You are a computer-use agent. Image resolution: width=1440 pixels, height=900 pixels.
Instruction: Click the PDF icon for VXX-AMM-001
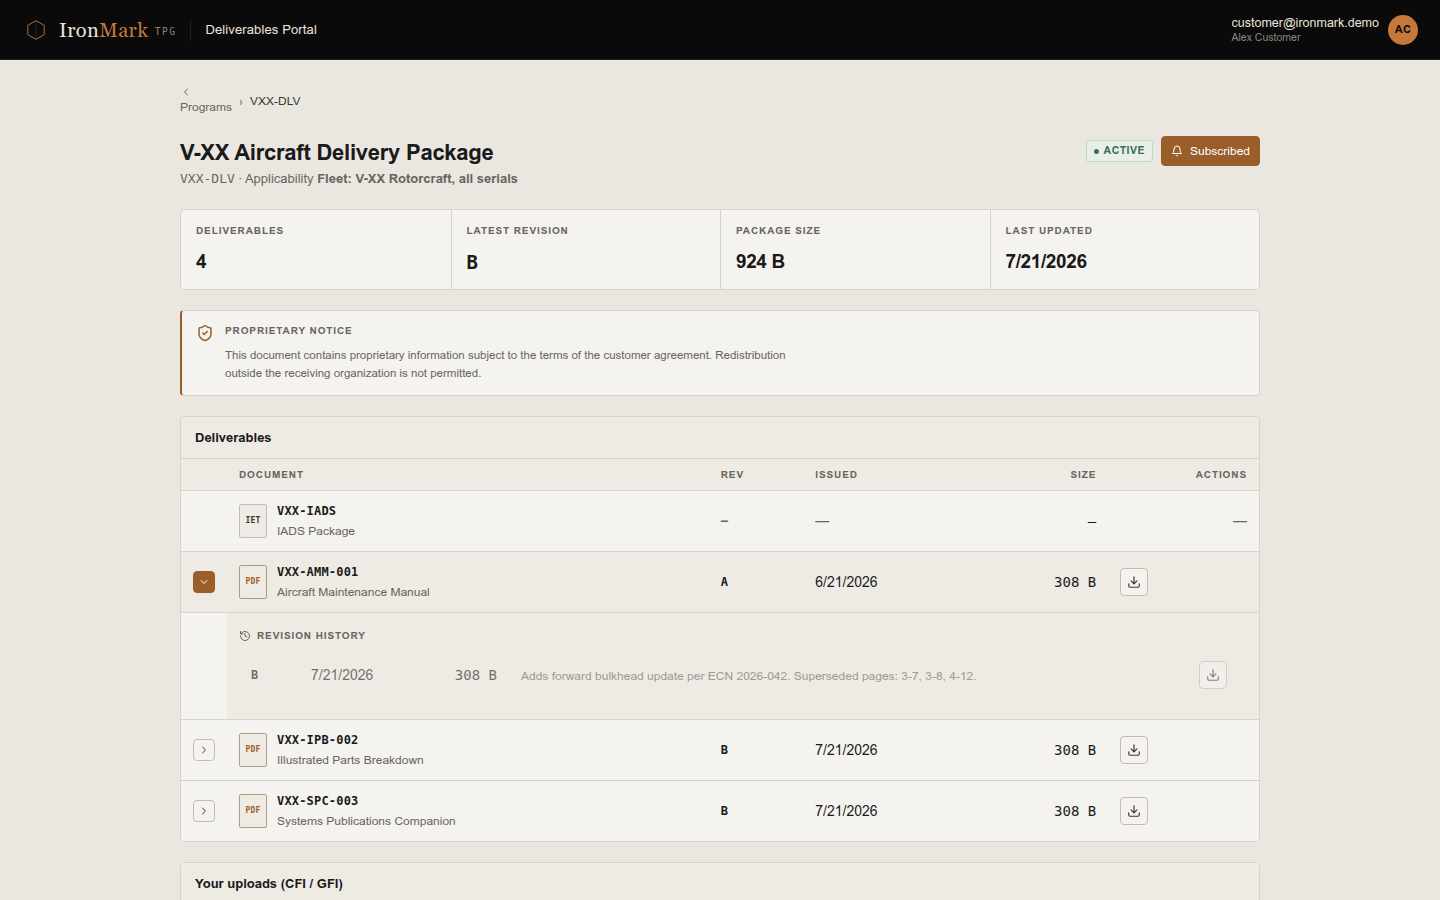(253, 582)
